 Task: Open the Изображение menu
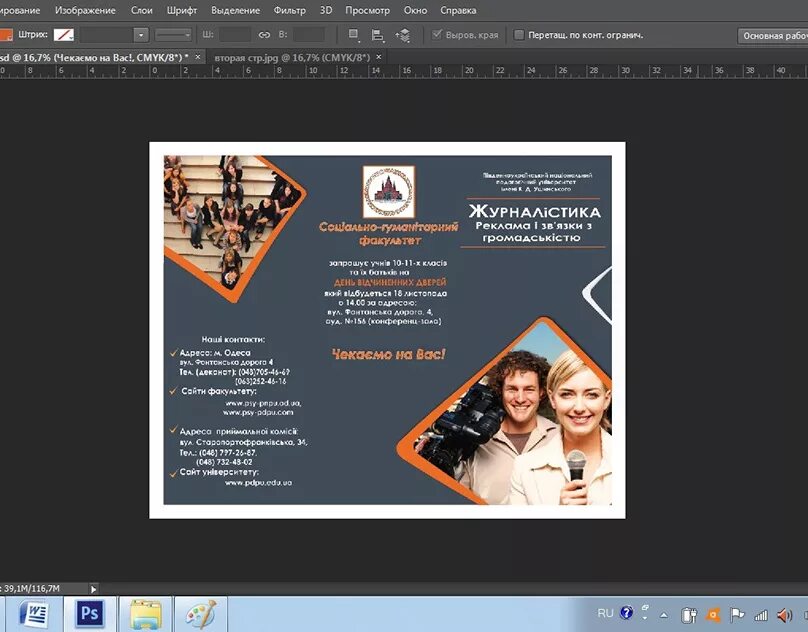click(x=85, y=10)
